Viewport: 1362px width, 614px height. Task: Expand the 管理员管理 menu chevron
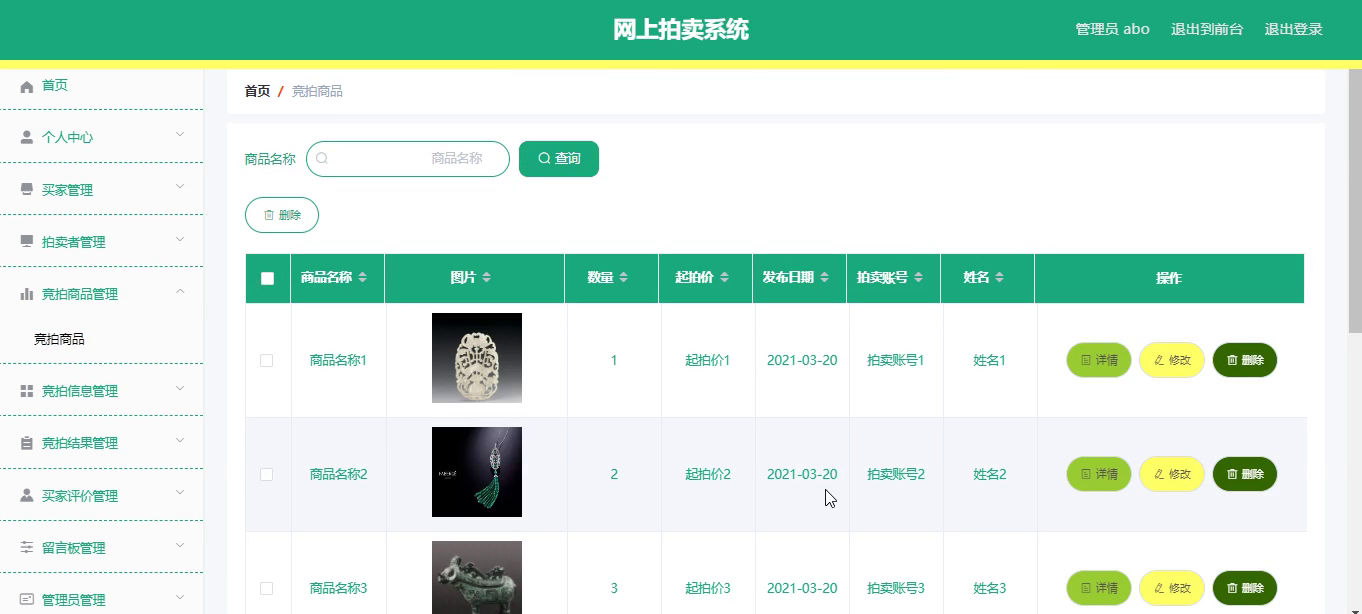coord(180,597)
